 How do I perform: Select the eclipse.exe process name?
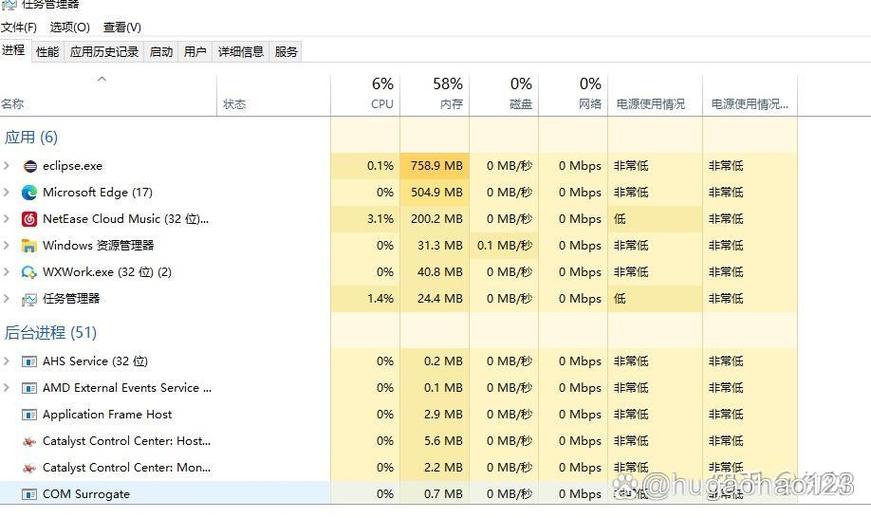tap(72, 165)
